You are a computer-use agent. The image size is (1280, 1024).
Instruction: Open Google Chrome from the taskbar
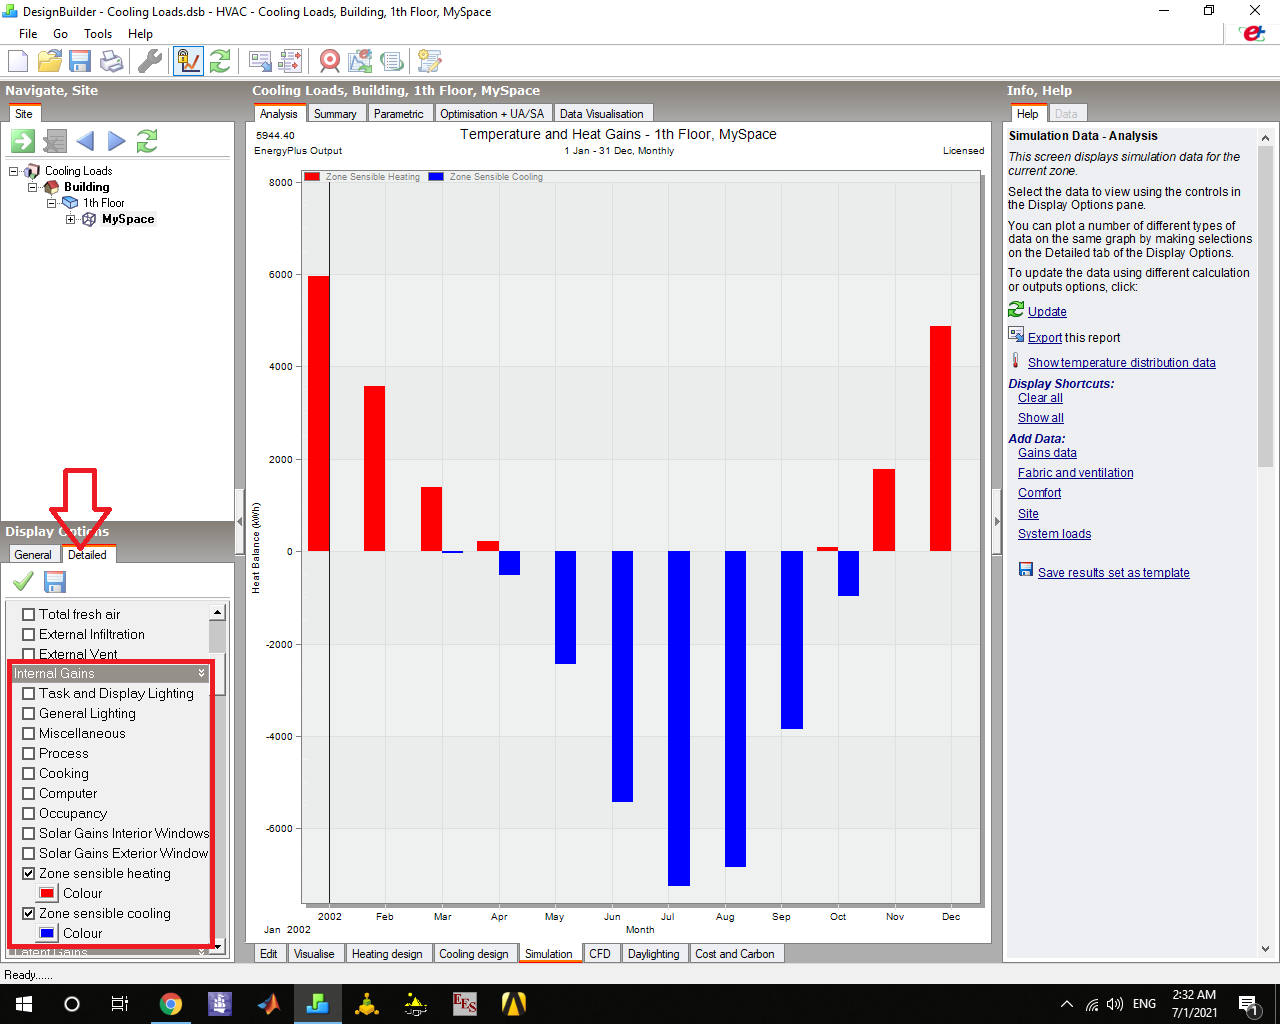(171, 1004)
